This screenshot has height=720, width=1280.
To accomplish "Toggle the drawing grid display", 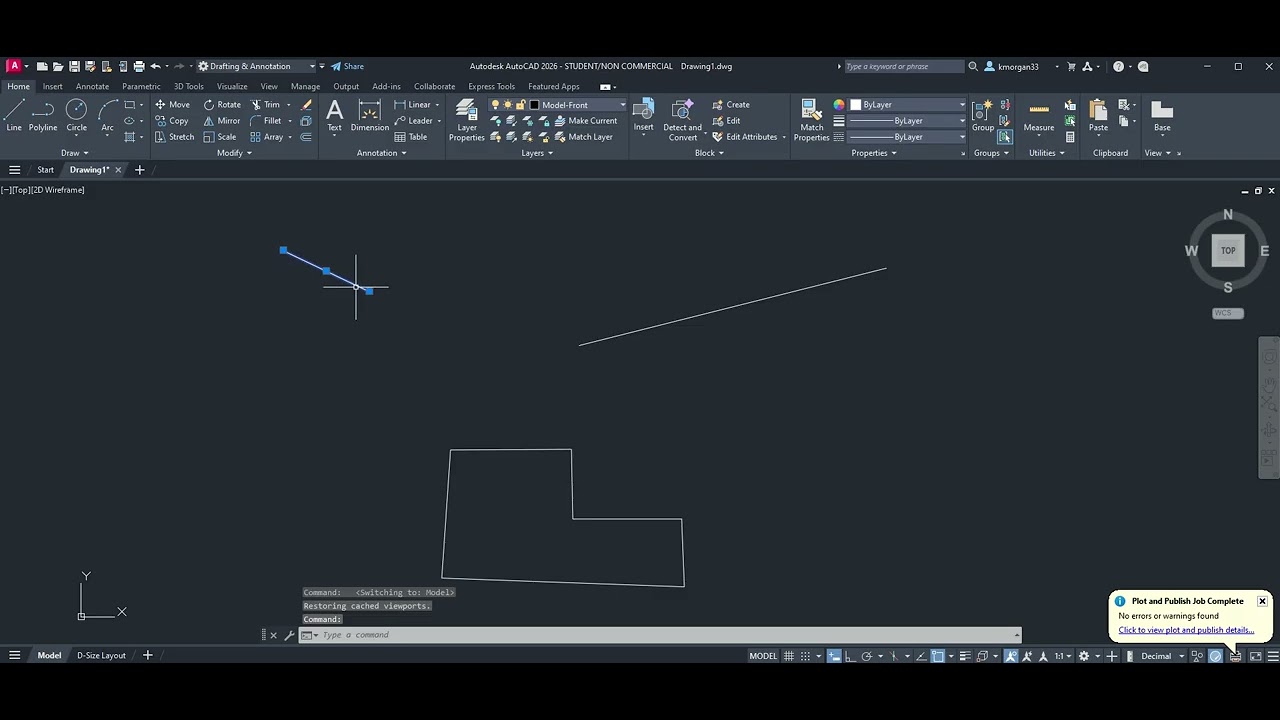I will click(789, 656).
